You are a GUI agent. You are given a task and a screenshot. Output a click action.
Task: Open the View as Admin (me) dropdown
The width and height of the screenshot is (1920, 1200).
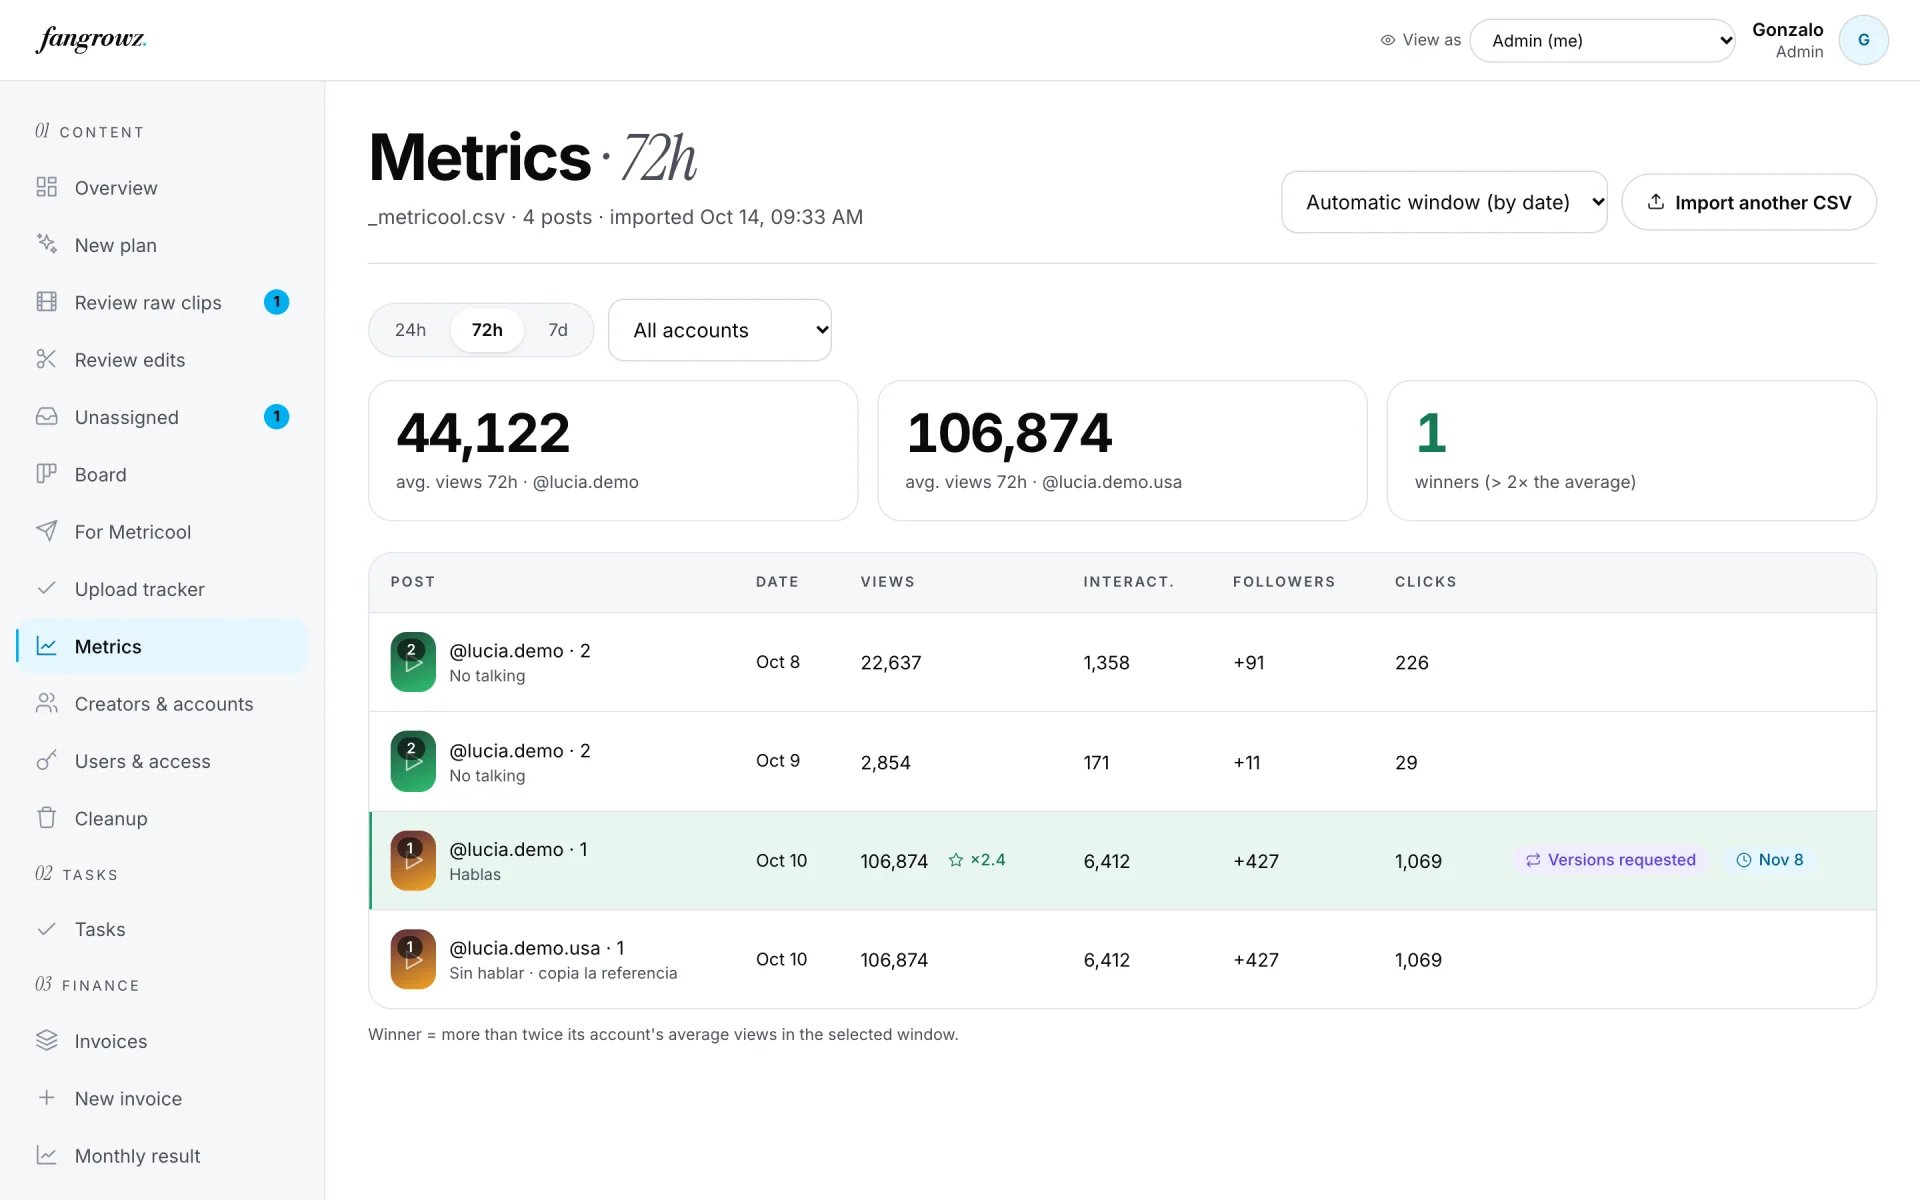coord(1602,40)
